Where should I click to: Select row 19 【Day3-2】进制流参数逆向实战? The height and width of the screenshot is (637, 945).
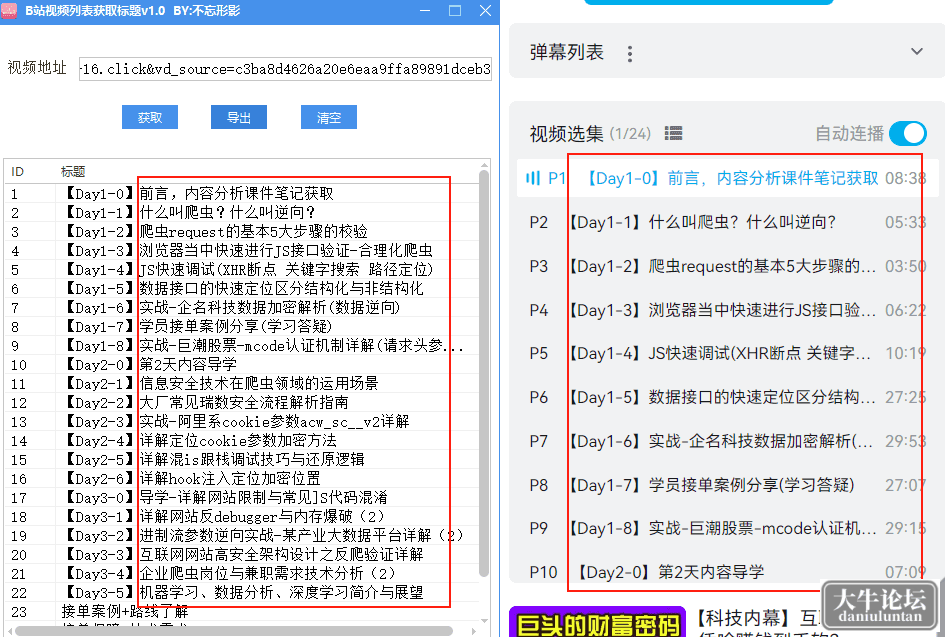coord(241,536)
